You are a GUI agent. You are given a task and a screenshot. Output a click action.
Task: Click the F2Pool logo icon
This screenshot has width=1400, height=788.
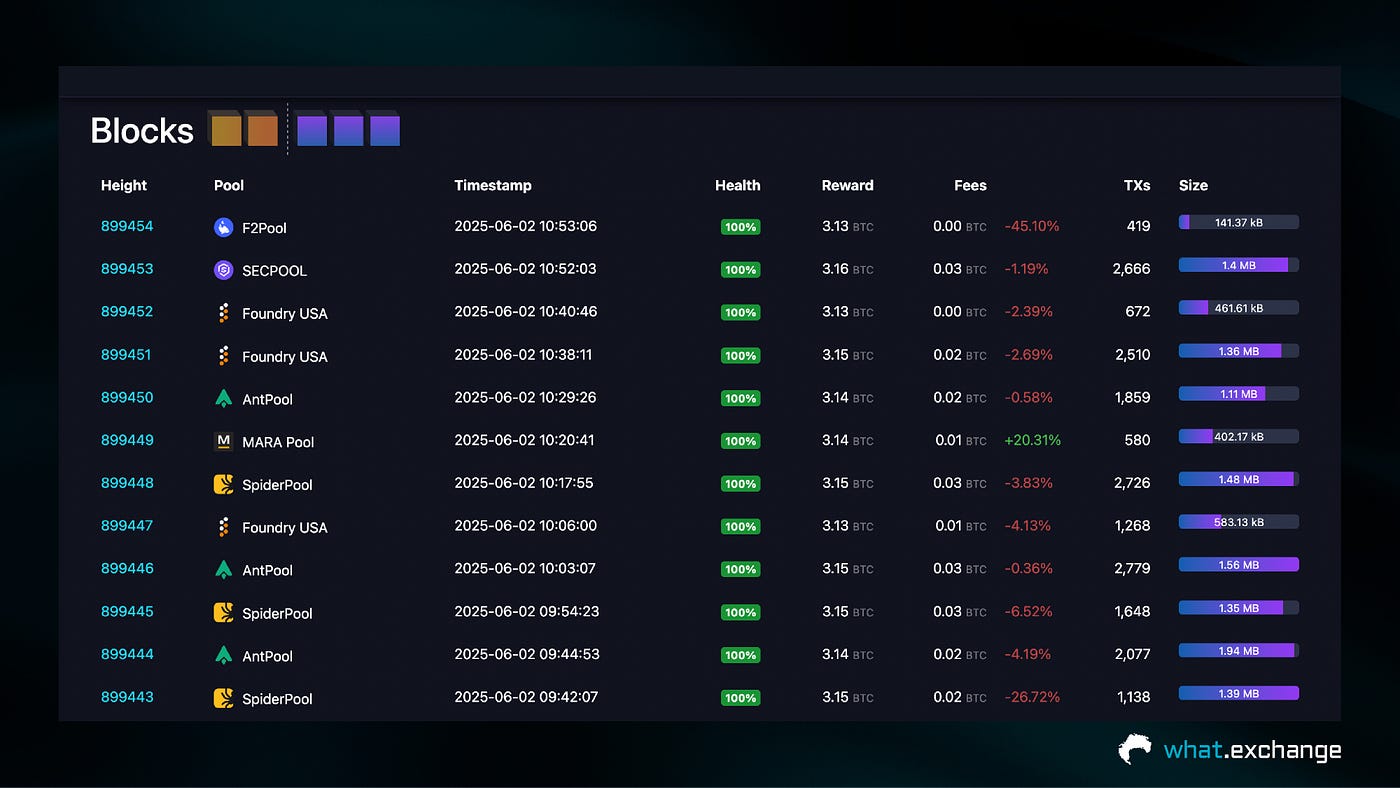[224, 228]
